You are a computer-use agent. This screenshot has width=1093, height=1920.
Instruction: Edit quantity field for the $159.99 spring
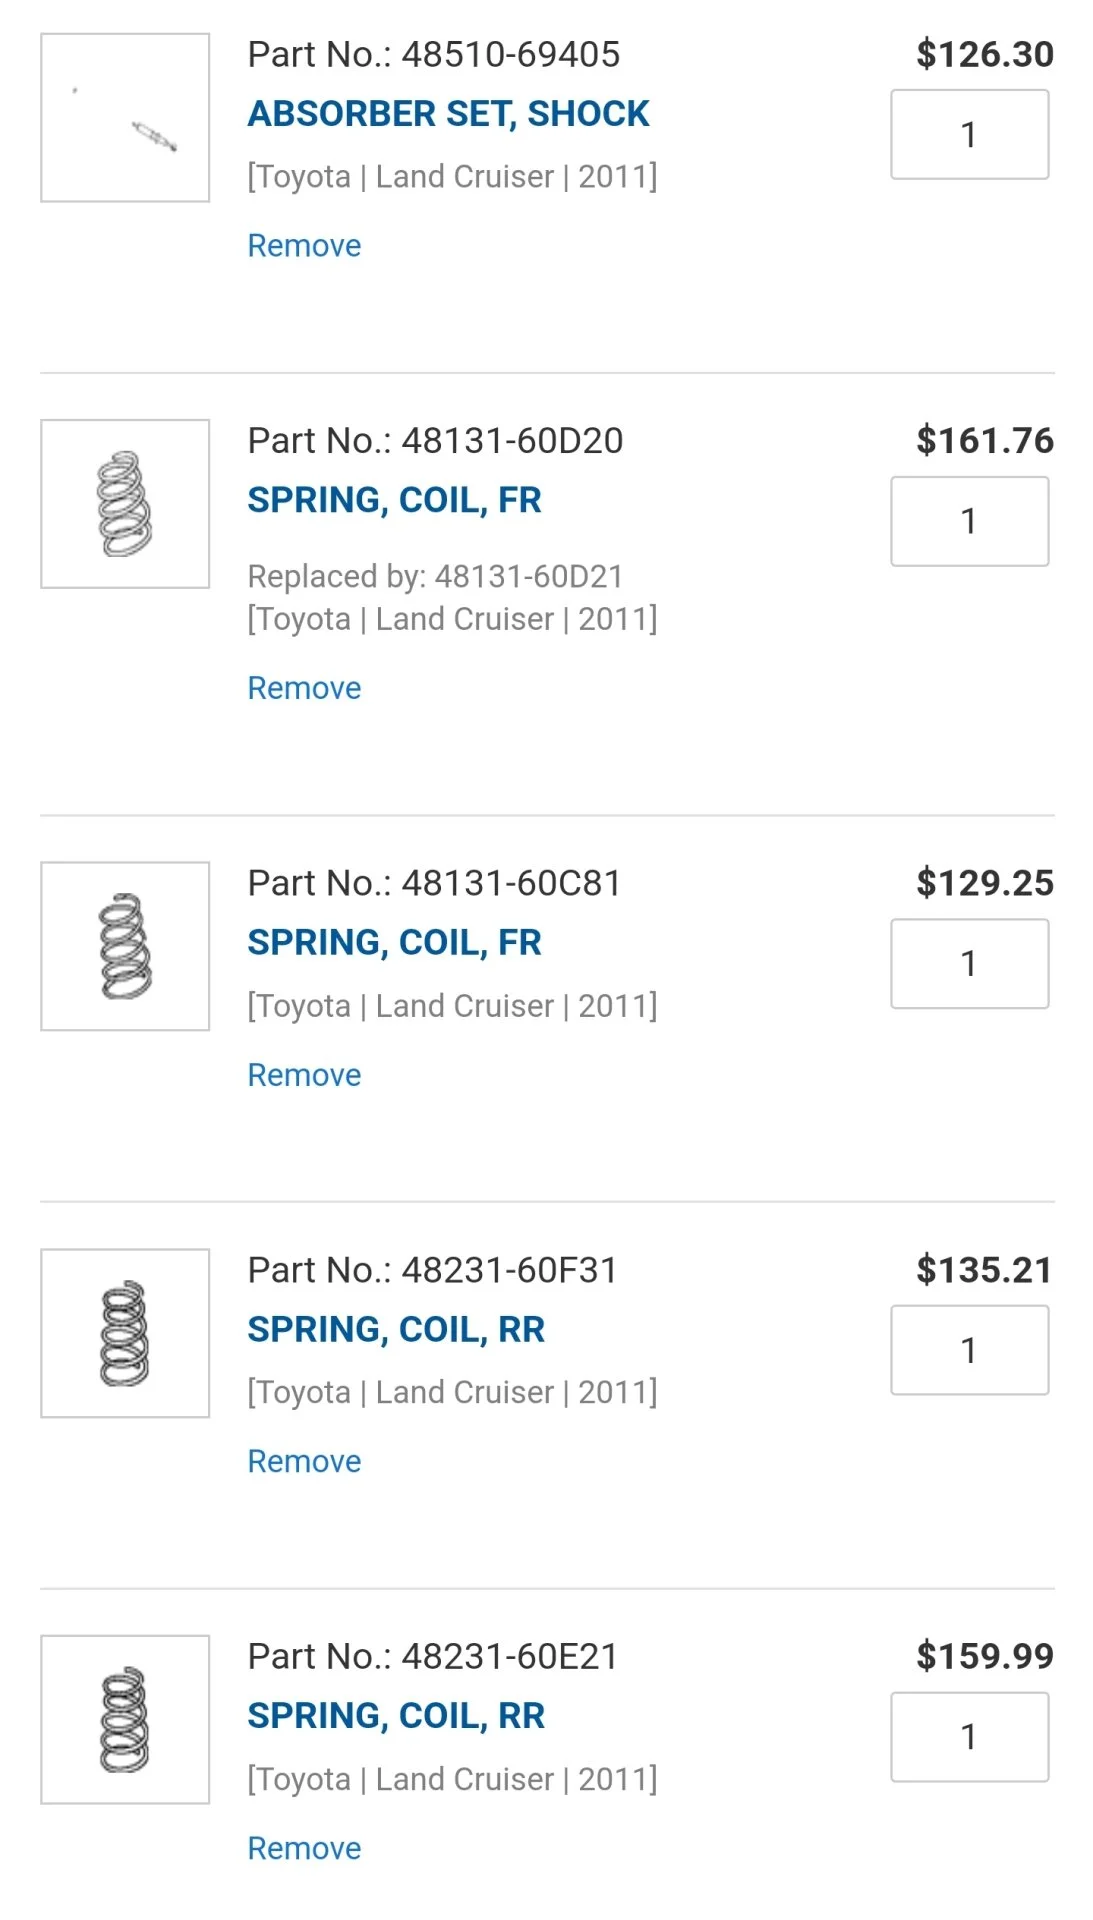tap(969, 1736)
